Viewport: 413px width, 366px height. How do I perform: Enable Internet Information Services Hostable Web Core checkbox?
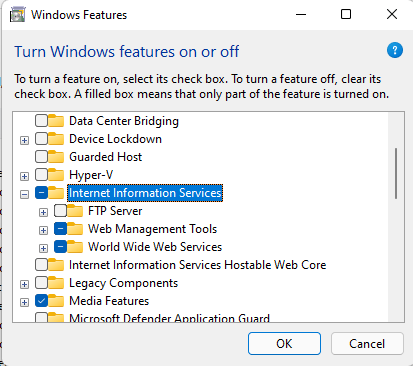41,265
